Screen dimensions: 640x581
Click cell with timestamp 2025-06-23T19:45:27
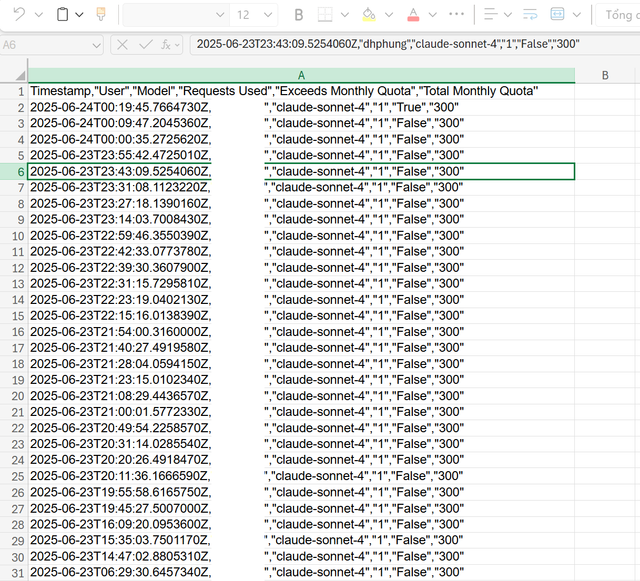[x=301, y=508]
